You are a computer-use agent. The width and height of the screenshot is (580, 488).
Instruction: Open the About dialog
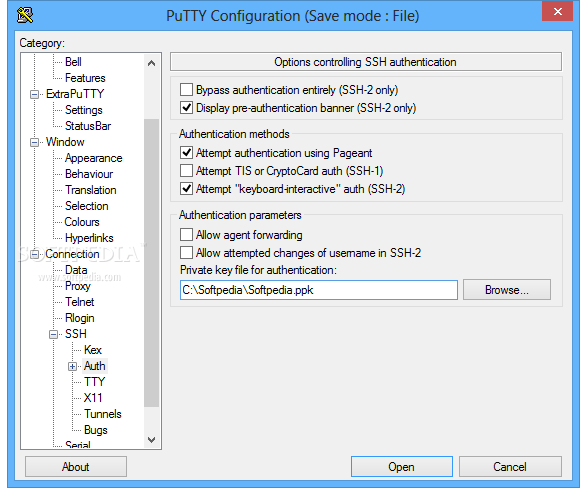(x=75, y=467)
